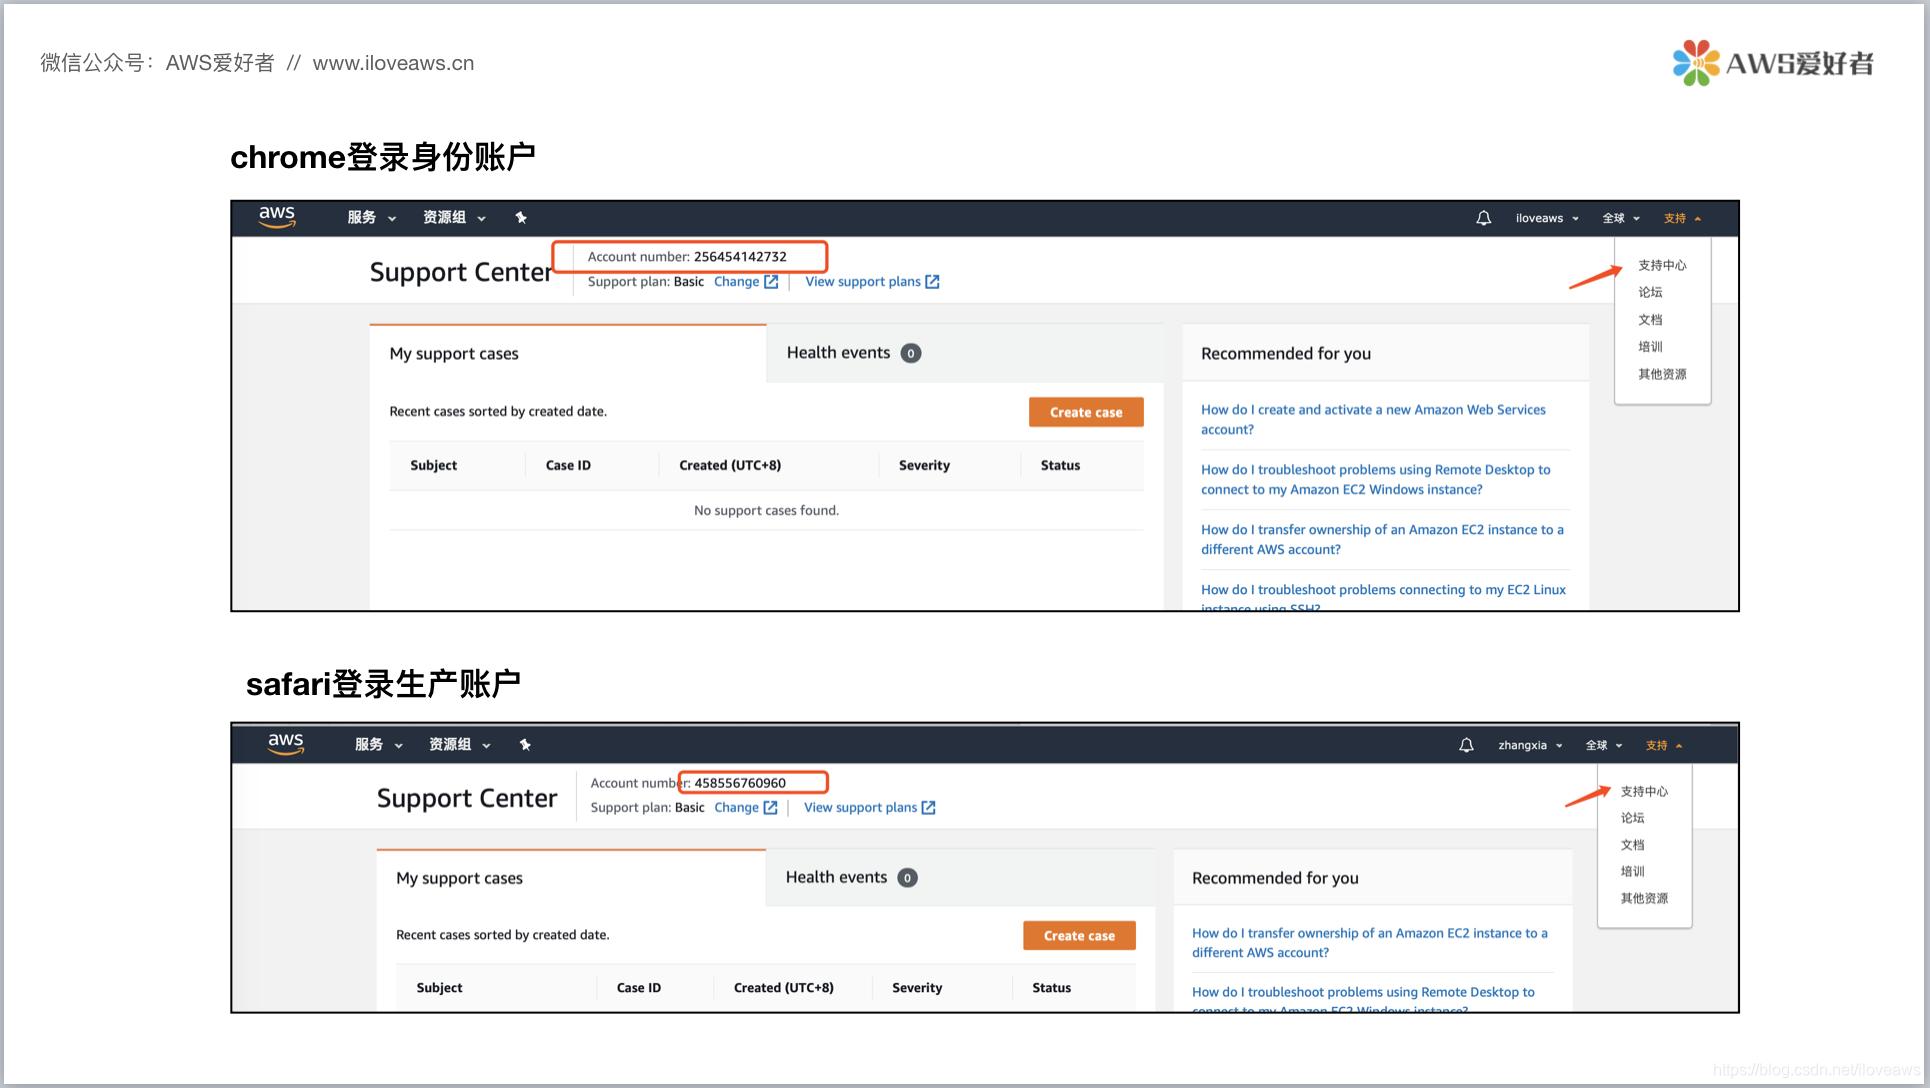1930x1088 pixels.
Task: Click the external link icon beside View support plans in the Safari console
Action: [x=928, y=808]
